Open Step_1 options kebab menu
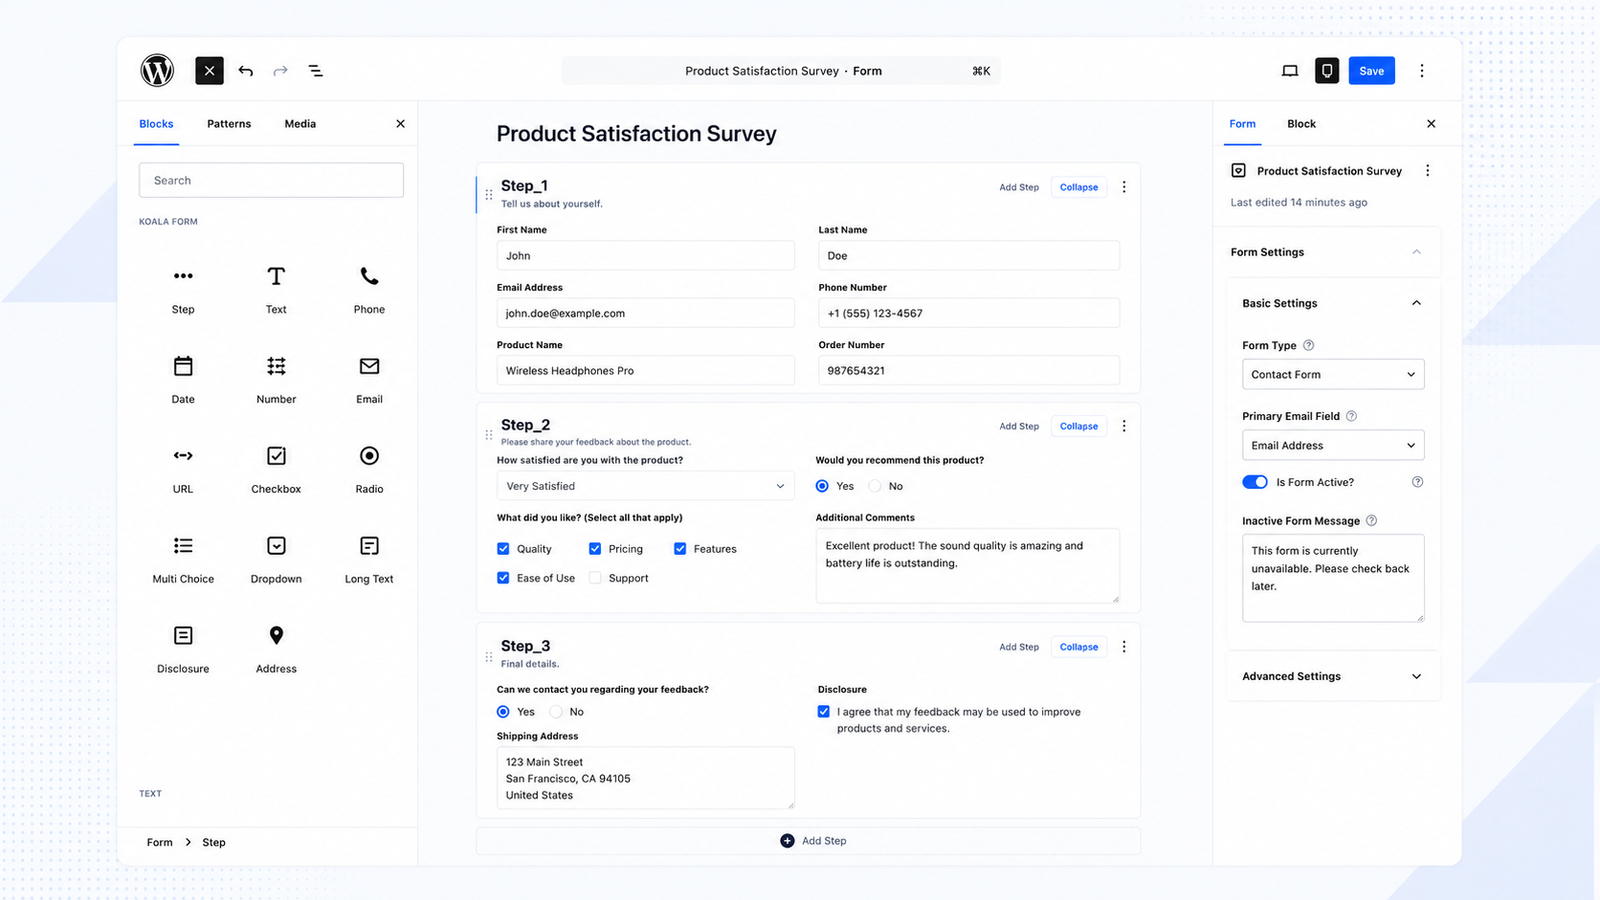This screenshot has height=900, width=1600. 1124,187
